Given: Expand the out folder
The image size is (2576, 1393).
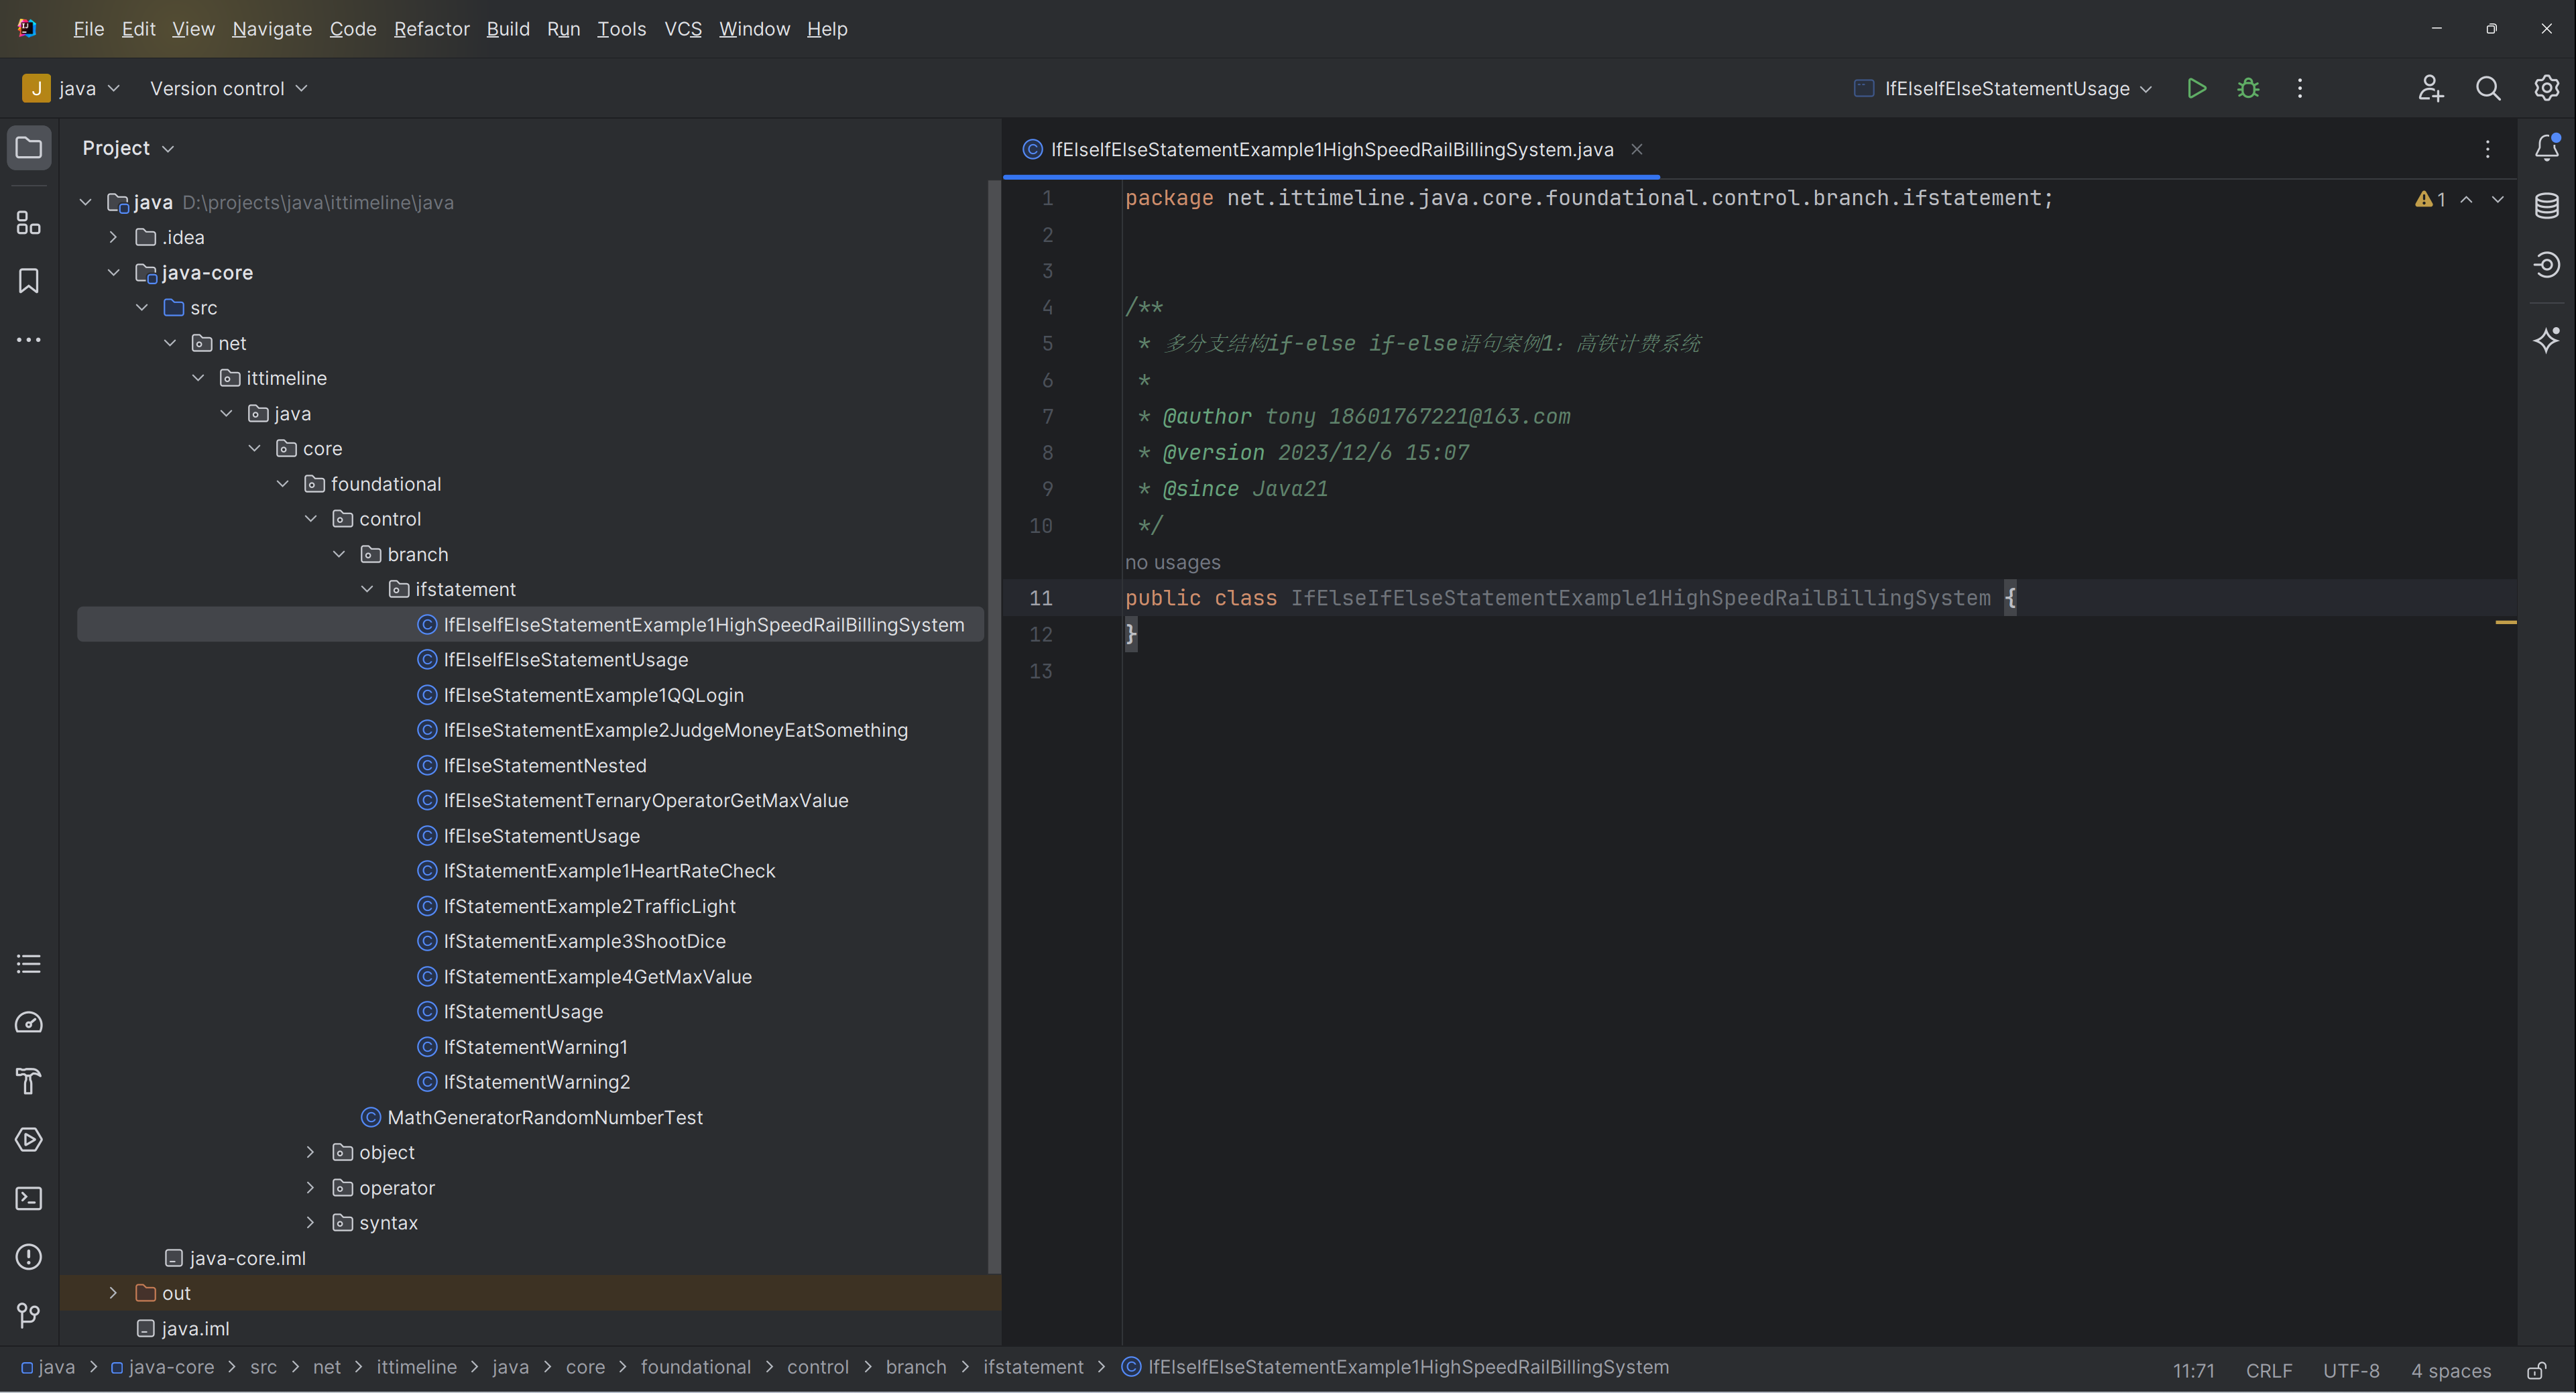Looking at the screenshot, I should click(113, 1293).
